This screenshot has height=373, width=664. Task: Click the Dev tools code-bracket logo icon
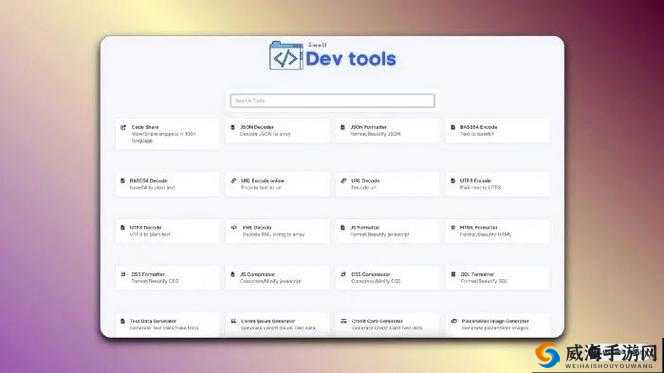coord(286,56)
